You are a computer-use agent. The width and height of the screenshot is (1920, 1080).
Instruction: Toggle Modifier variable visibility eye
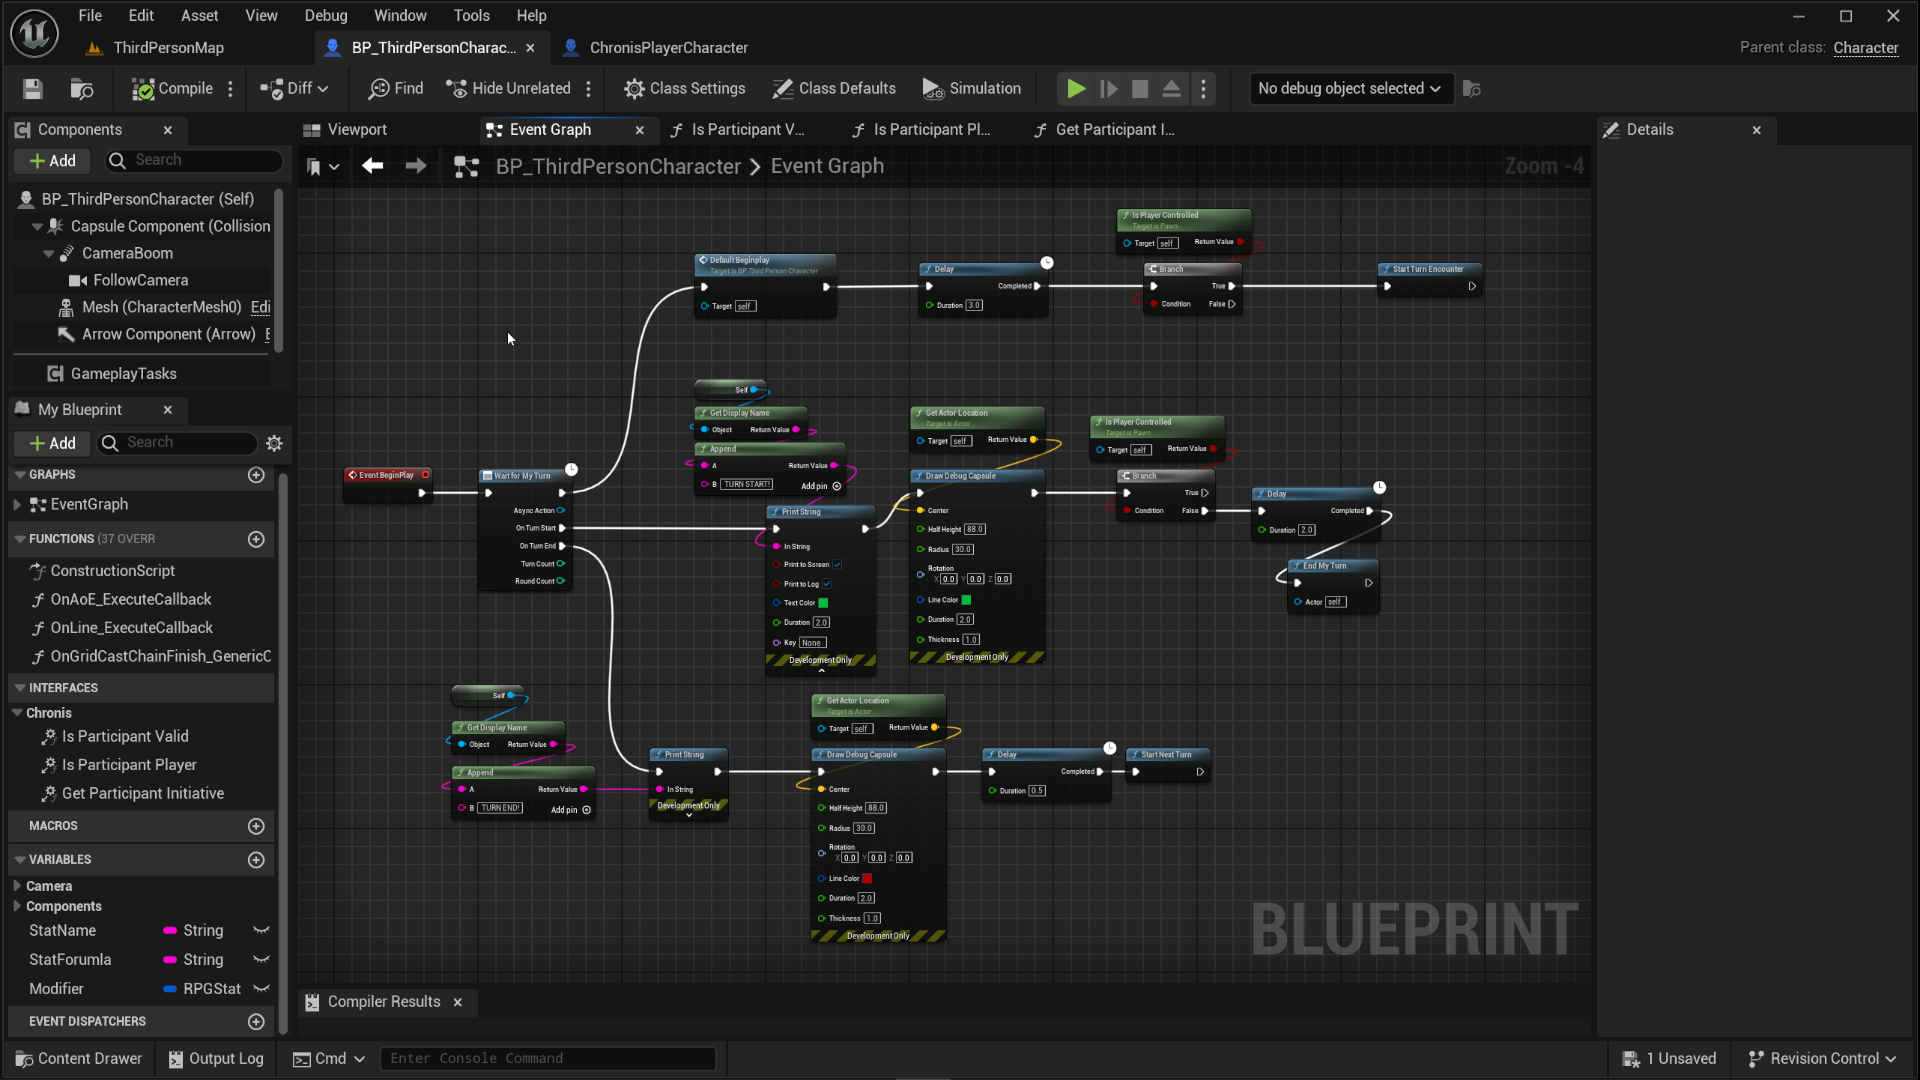point(262,988)
